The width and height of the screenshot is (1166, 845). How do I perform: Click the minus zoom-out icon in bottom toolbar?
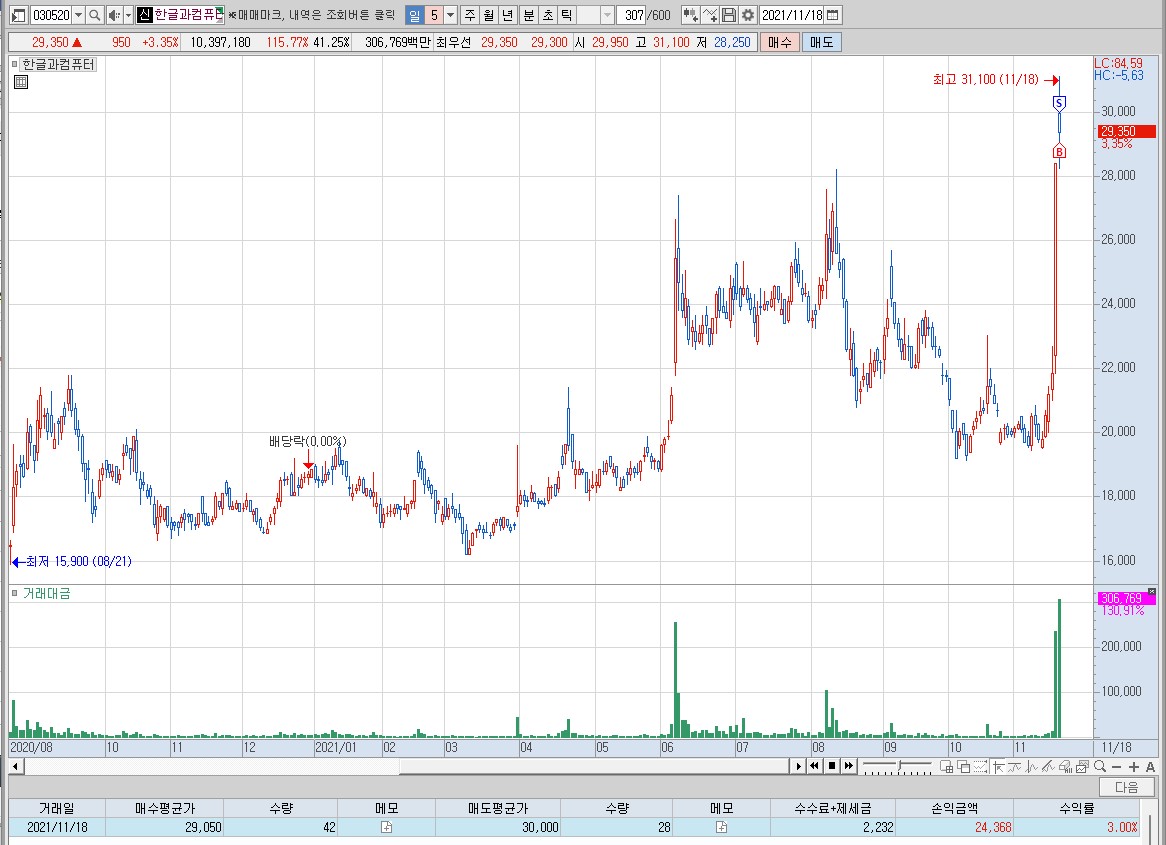click(1116, 767)
